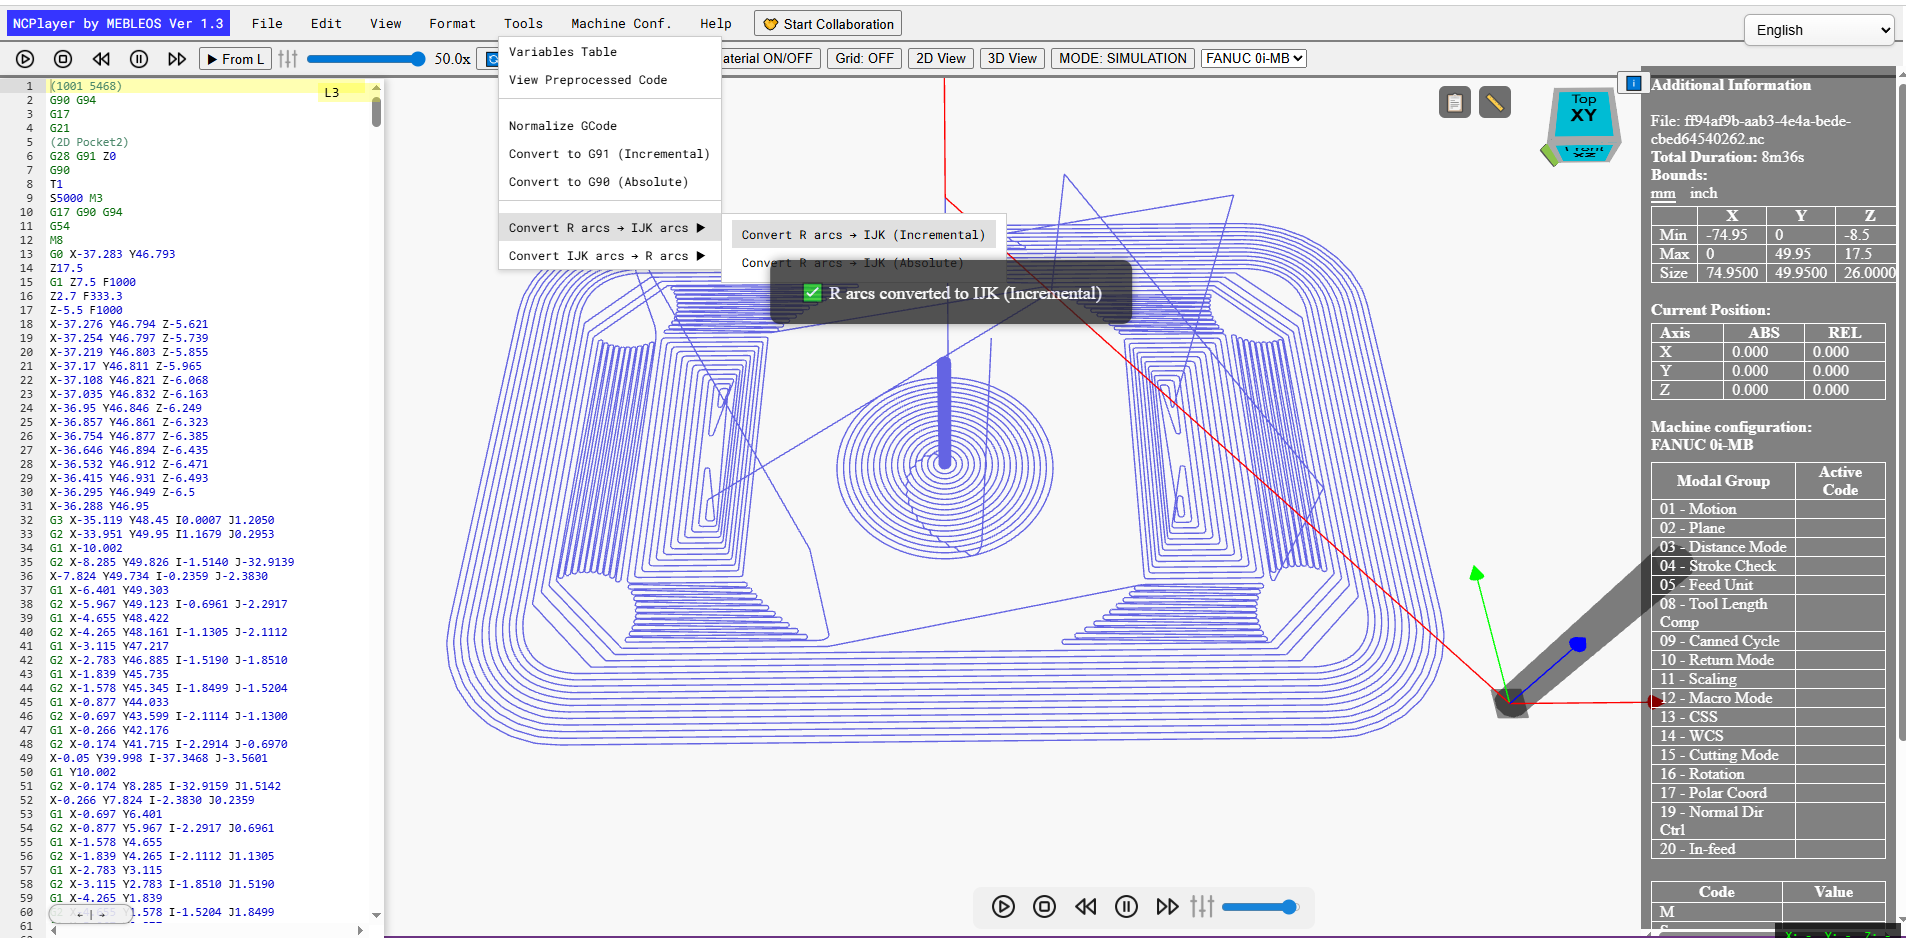Open the Help menu
1906x938 pixels.
715,23
